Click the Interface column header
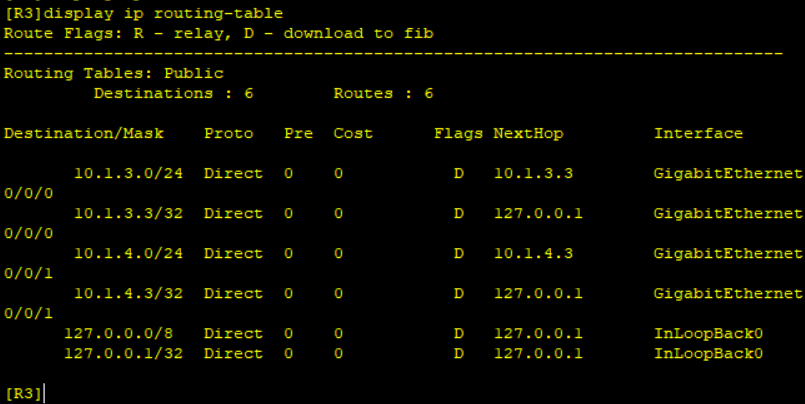The height and width of the screenshot is (404, 805). coord(698,133)
